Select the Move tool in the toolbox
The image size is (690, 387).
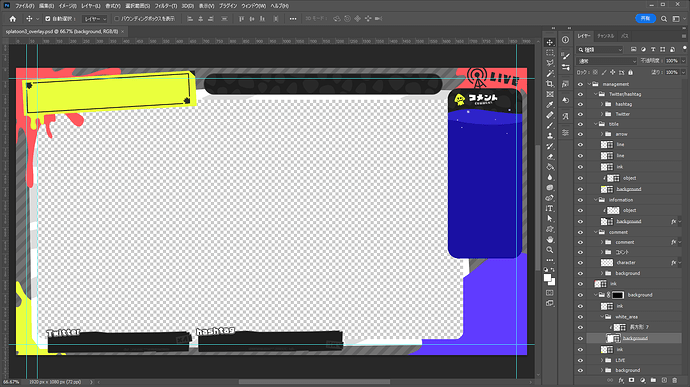coord(550,42)
